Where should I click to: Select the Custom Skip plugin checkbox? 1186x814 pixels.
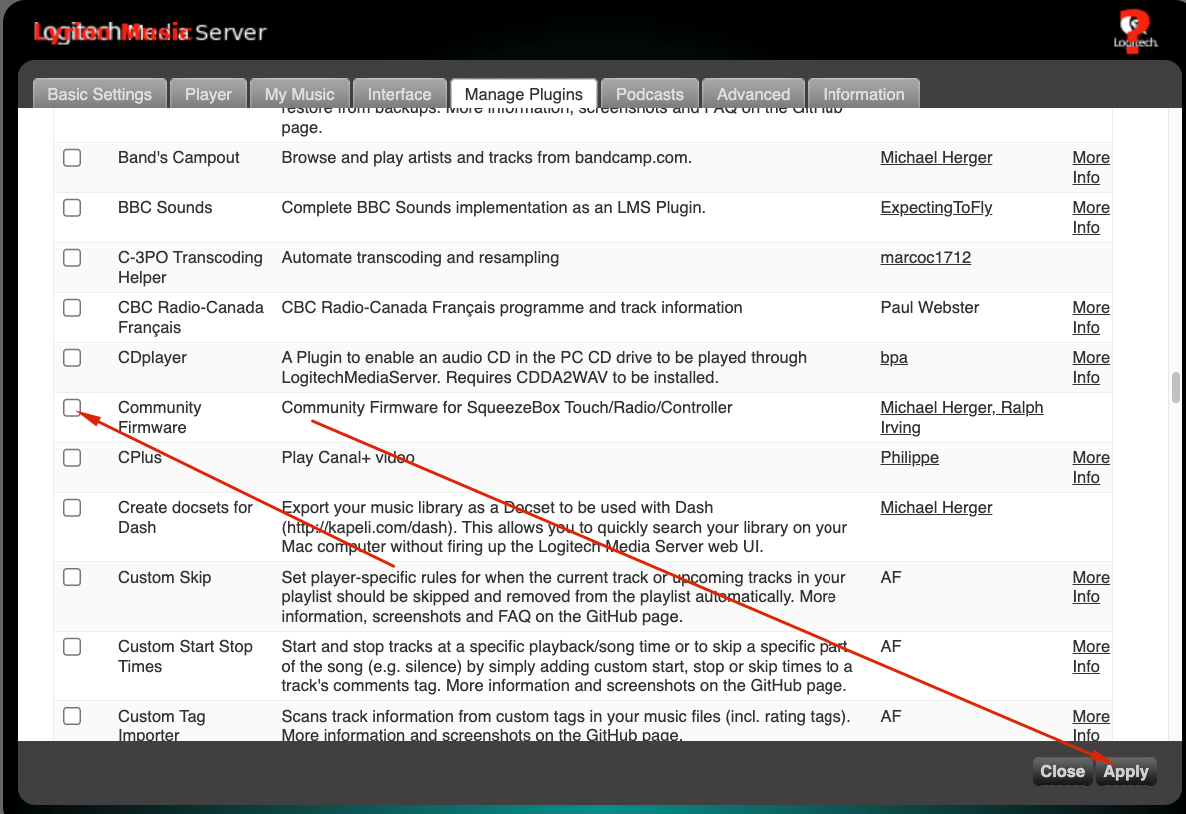(72, 577)
